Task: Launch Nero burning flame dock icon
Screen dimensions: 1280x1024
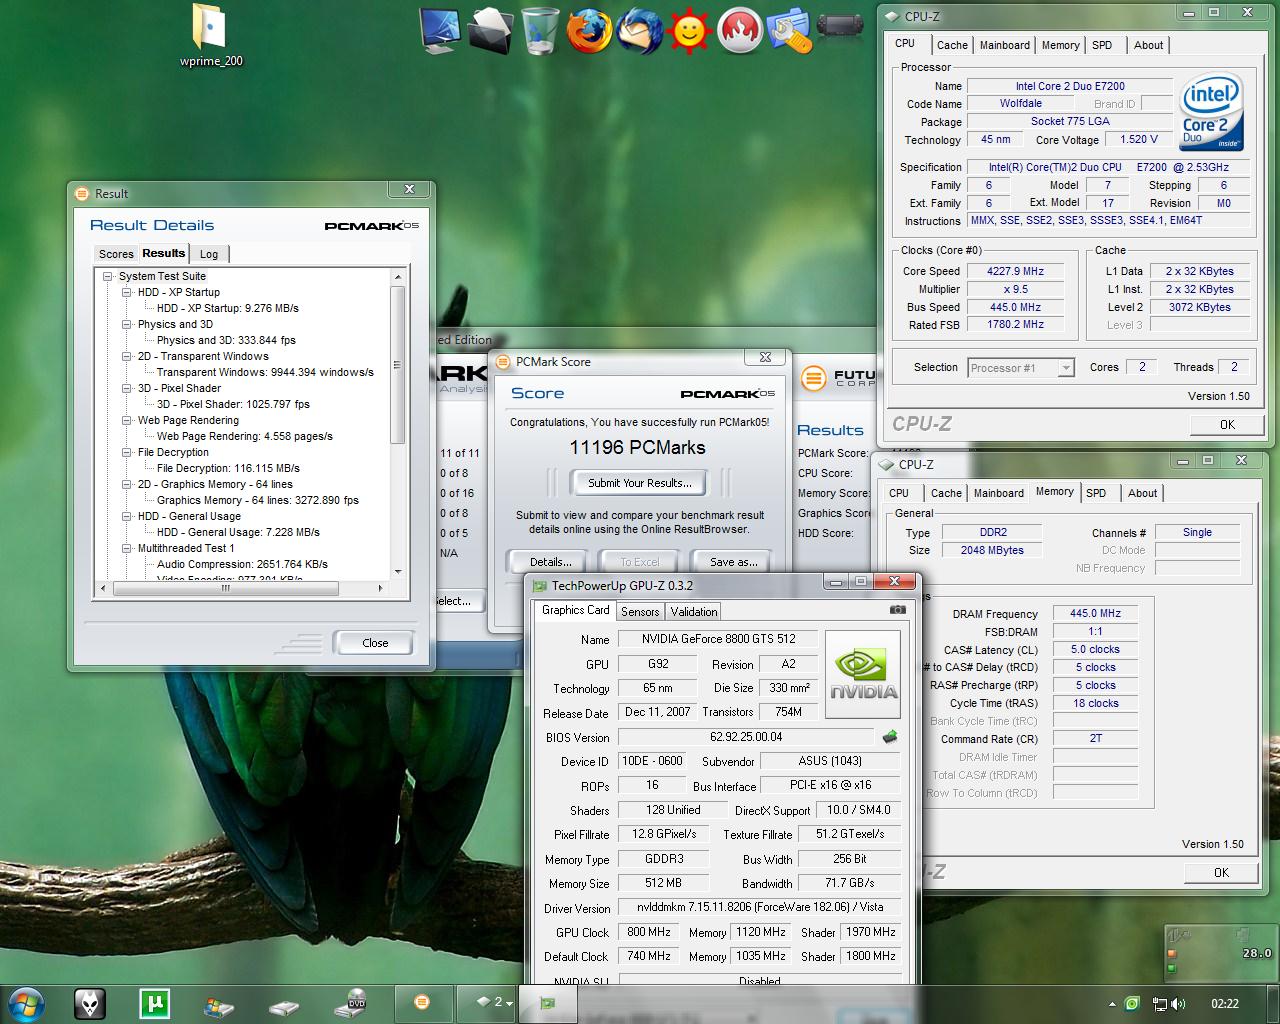Action: point(740,31)
